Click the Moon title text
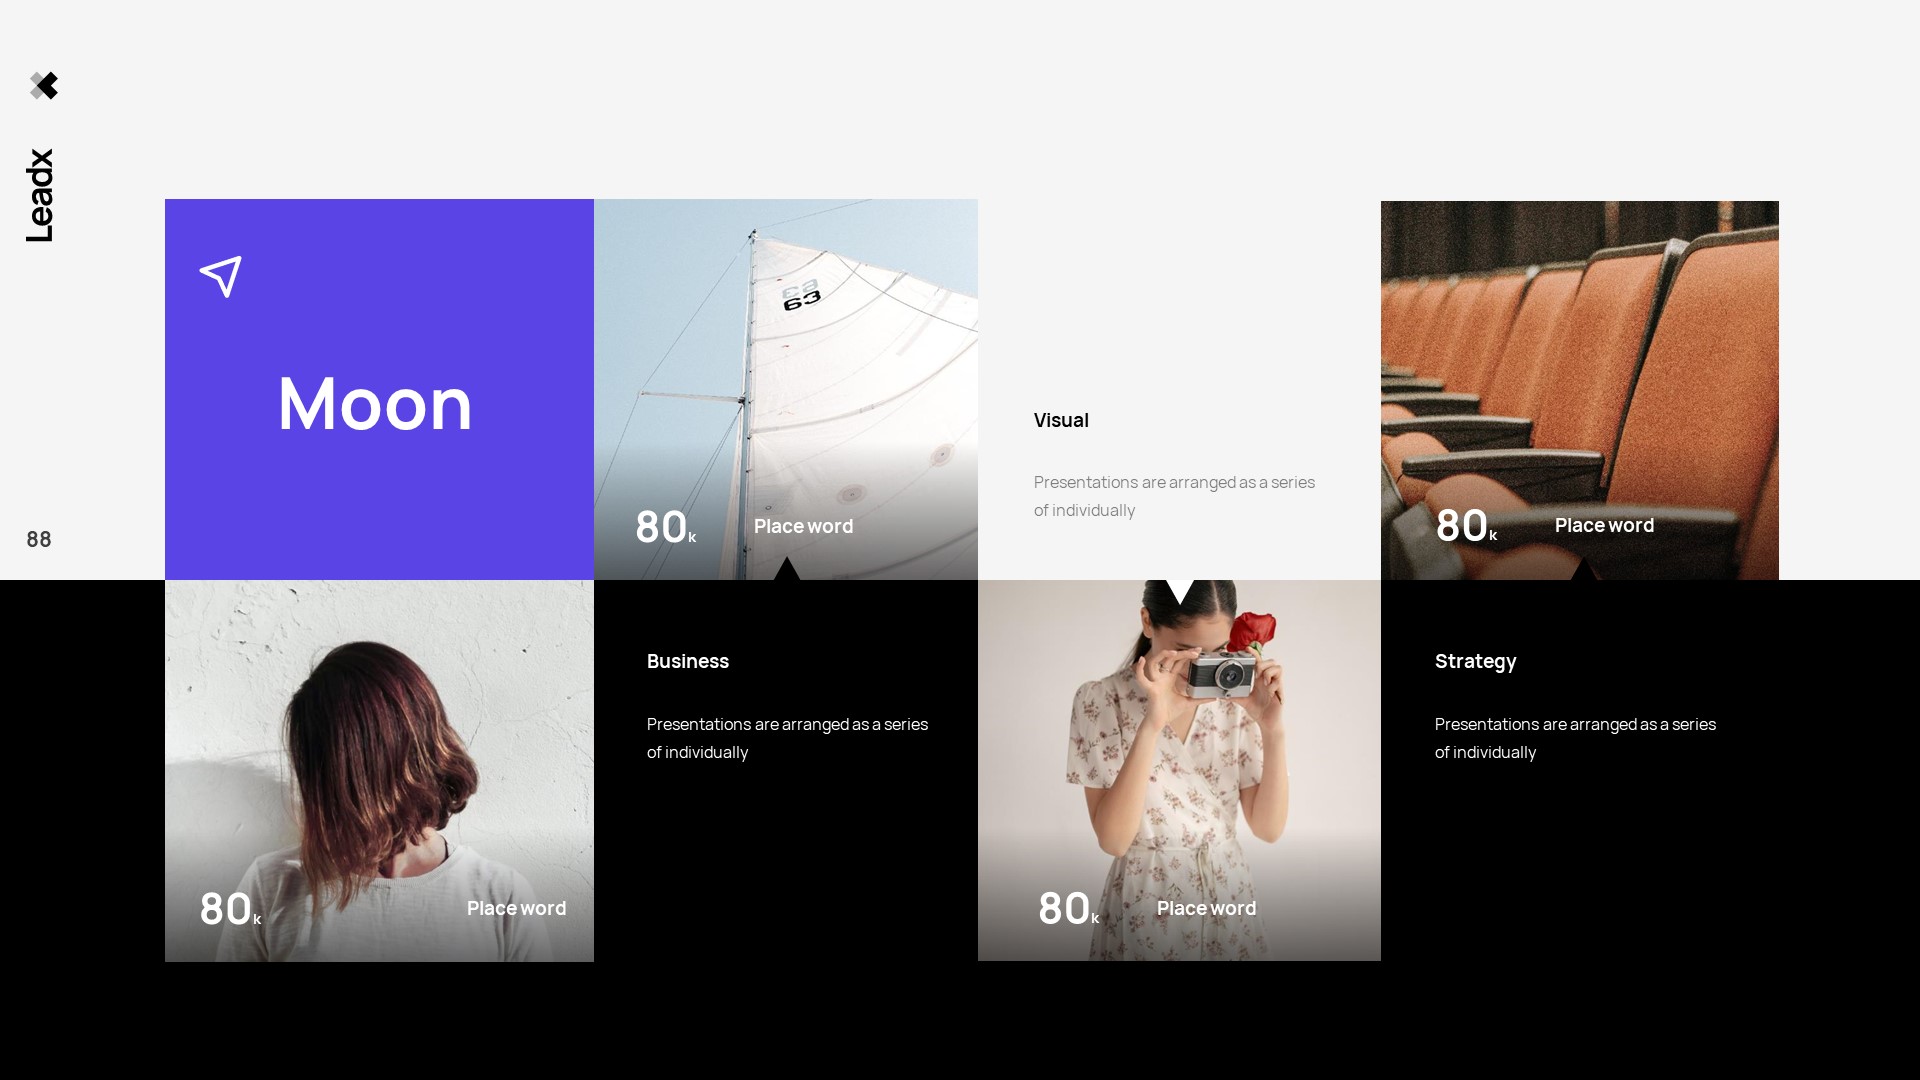 tap(375, 403)
